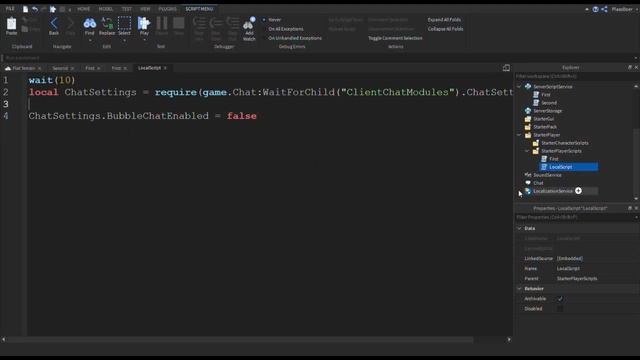Viewport: 640px width, 360px height.
Task: Select LocalizationService in Explorer
Action: click(553, 191)
